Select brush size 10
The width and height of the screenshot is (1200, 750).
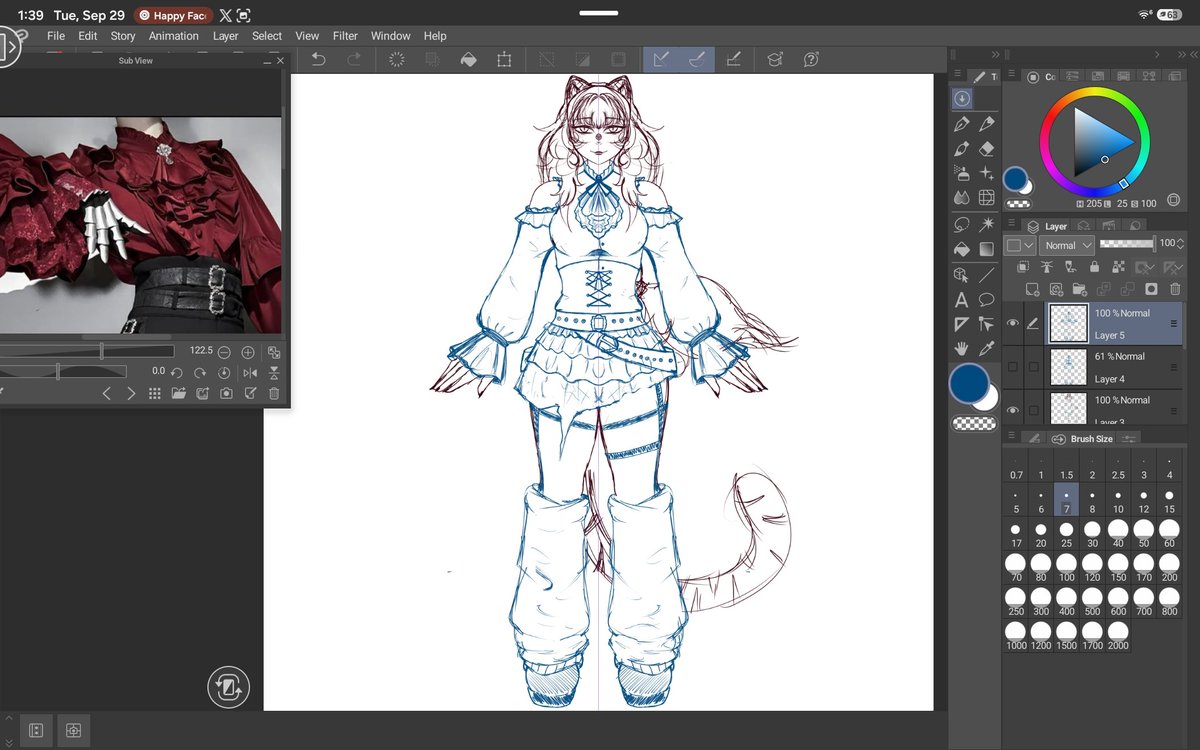(1118, 502)
